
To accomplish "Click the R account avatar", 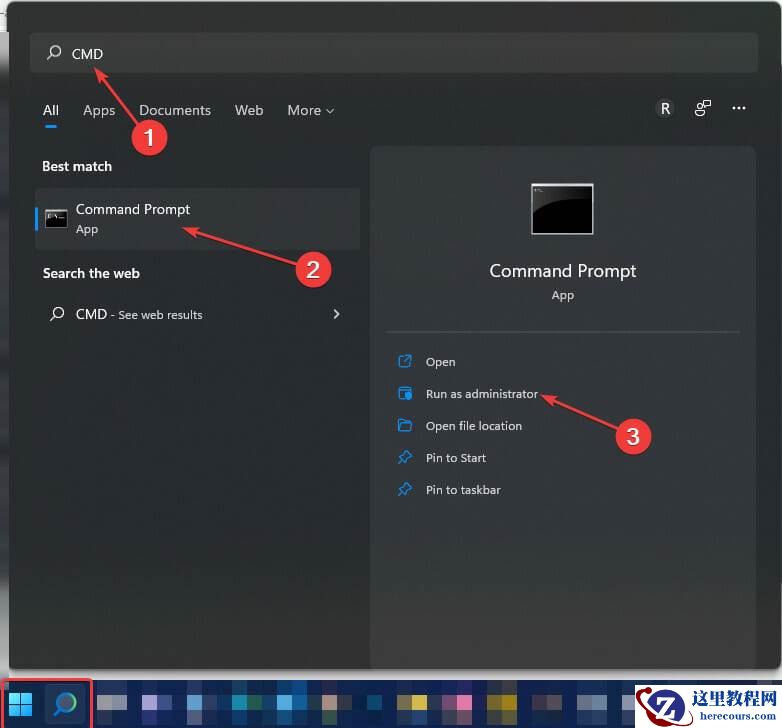I will [x=665, y=108].
